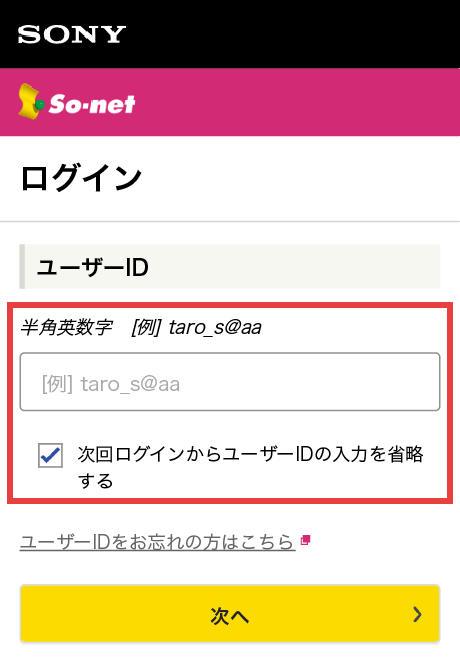The width and height of the screenshot is (460, 665).
Task: Click the gray accent bar left of ユーザーID
Action: pos(22,267)
